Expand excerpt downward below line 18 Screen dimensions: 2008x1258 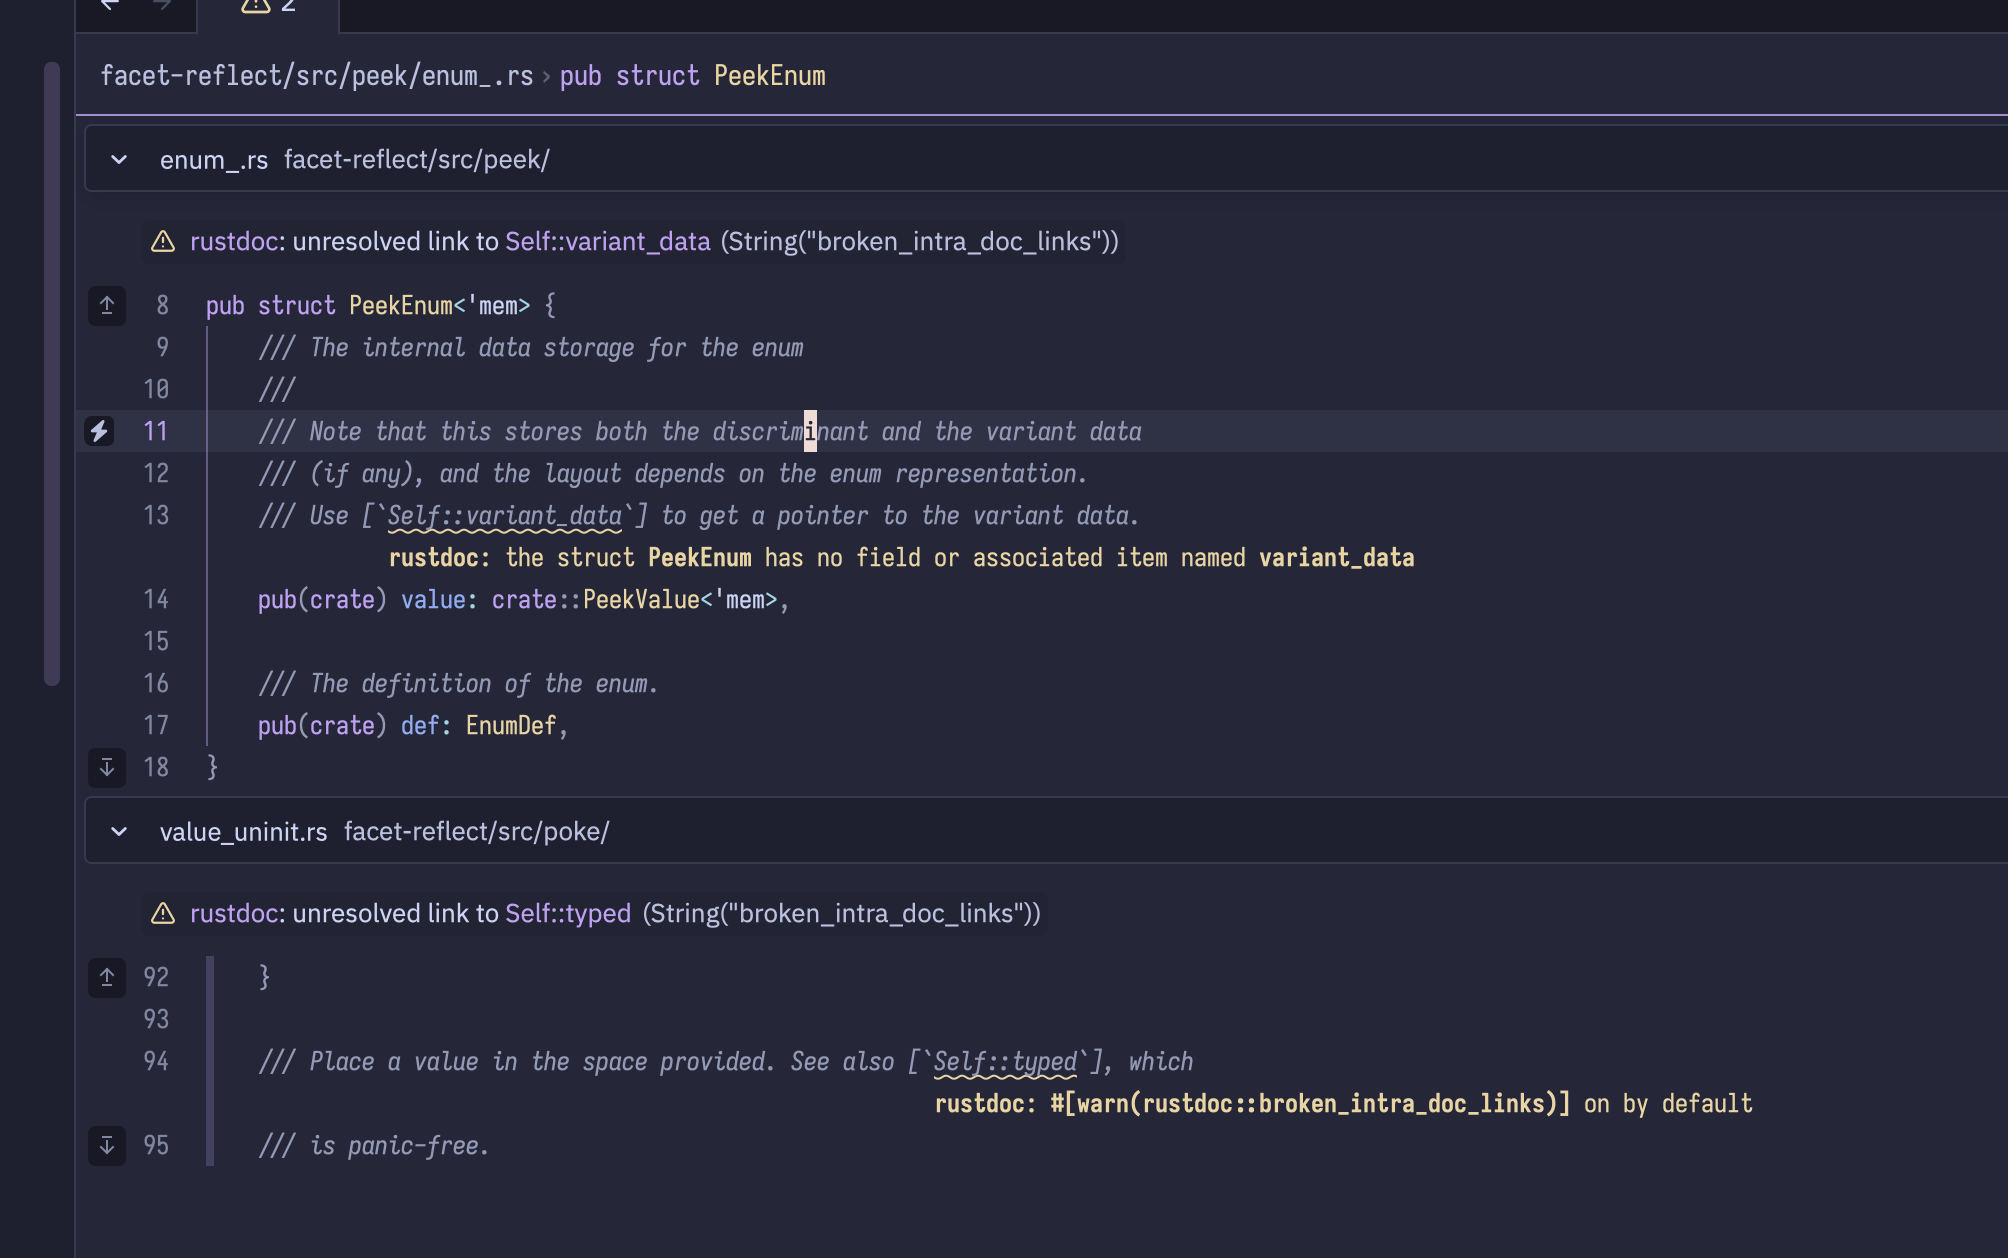(x=107, y=767)
